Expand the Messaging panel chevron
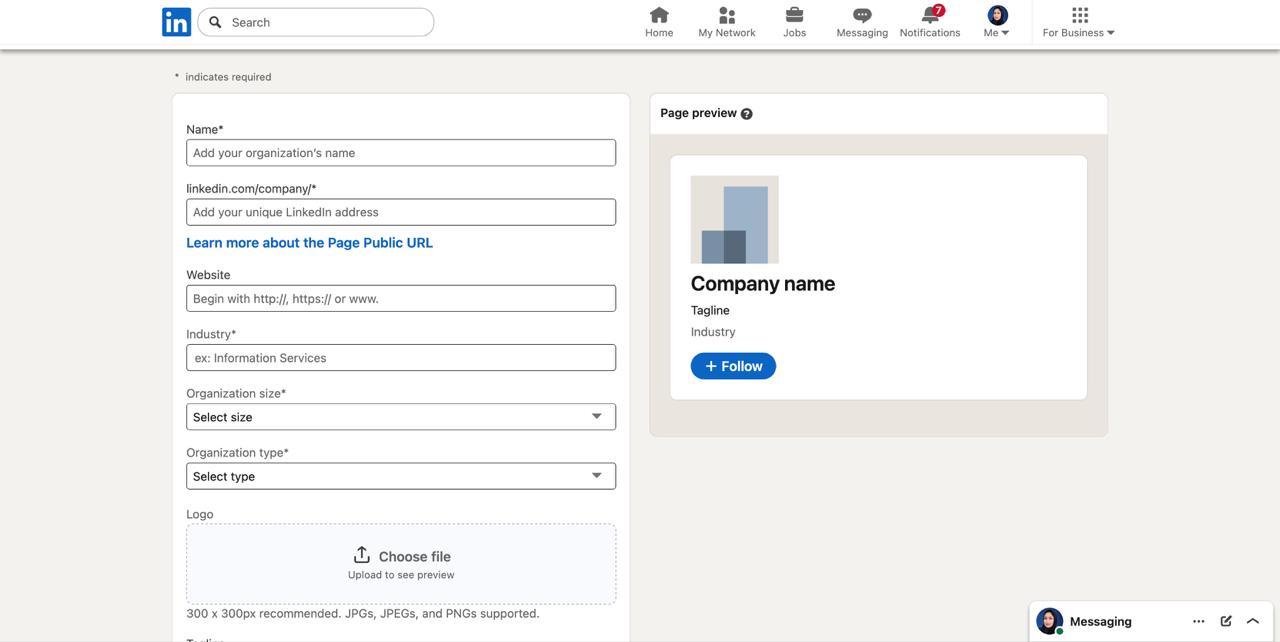The image size is (1280, 642). (1253, 621)
